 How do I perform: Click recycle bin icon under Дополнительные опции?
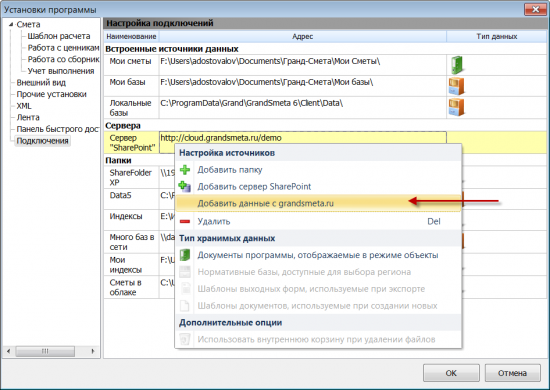tap(185, 339)
